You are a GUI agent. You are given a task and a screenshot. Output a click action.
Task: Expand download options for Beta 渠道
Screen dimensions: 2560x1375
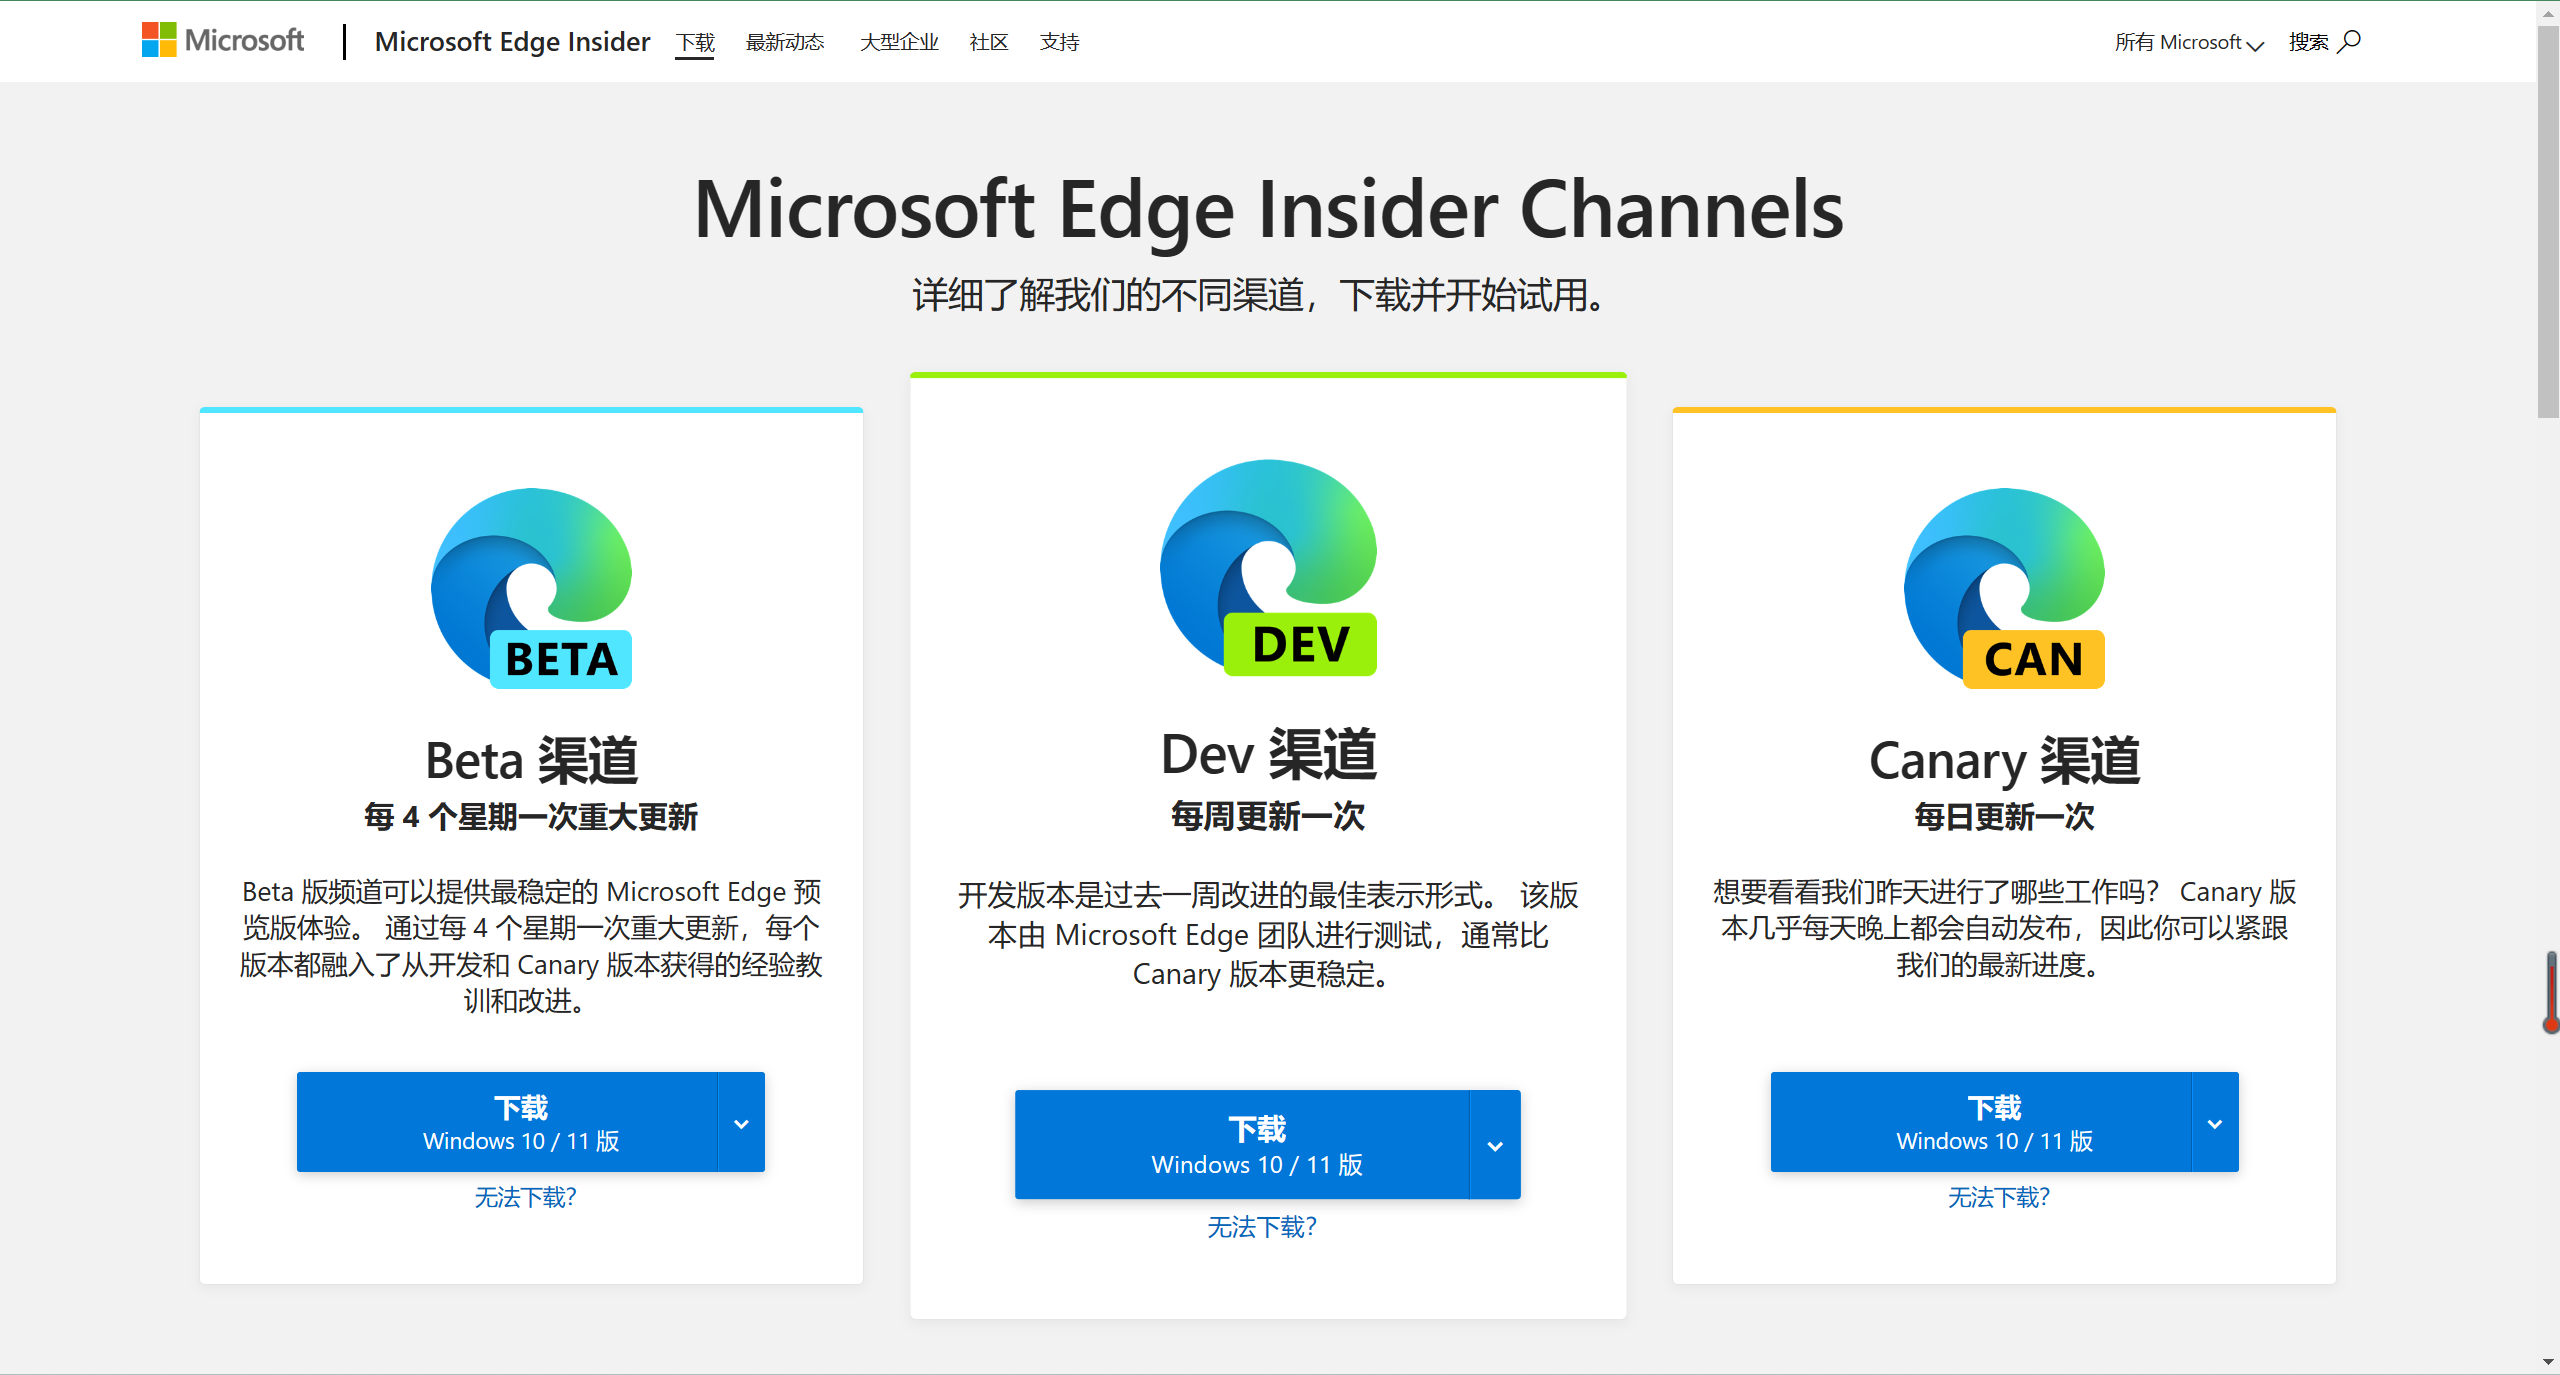coord(741,1122)
